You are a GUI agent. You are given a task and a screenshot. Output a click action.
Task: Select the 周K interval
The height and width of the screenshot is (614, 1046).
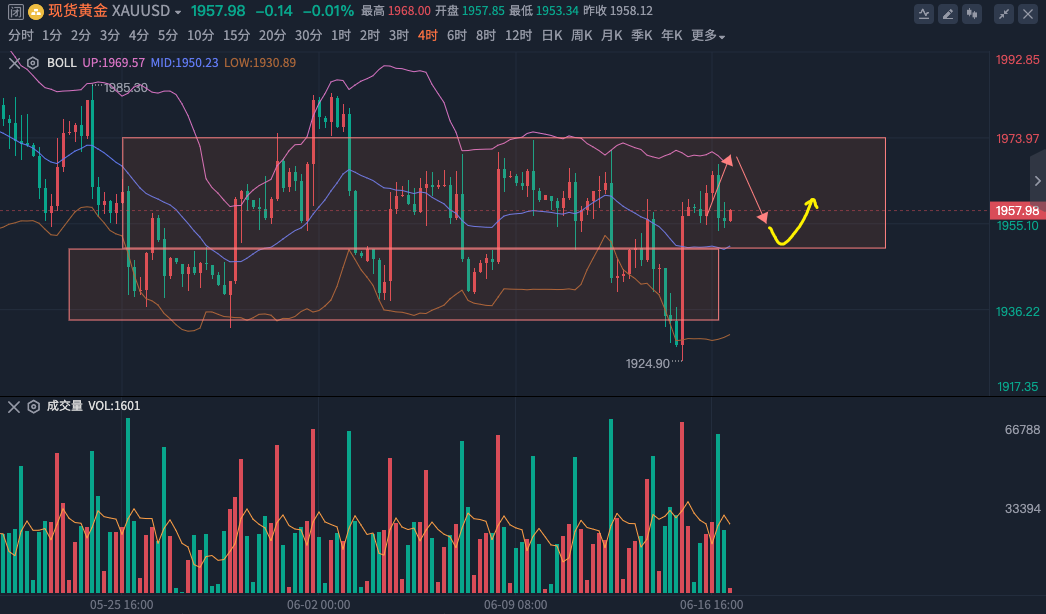coord(581,35)
